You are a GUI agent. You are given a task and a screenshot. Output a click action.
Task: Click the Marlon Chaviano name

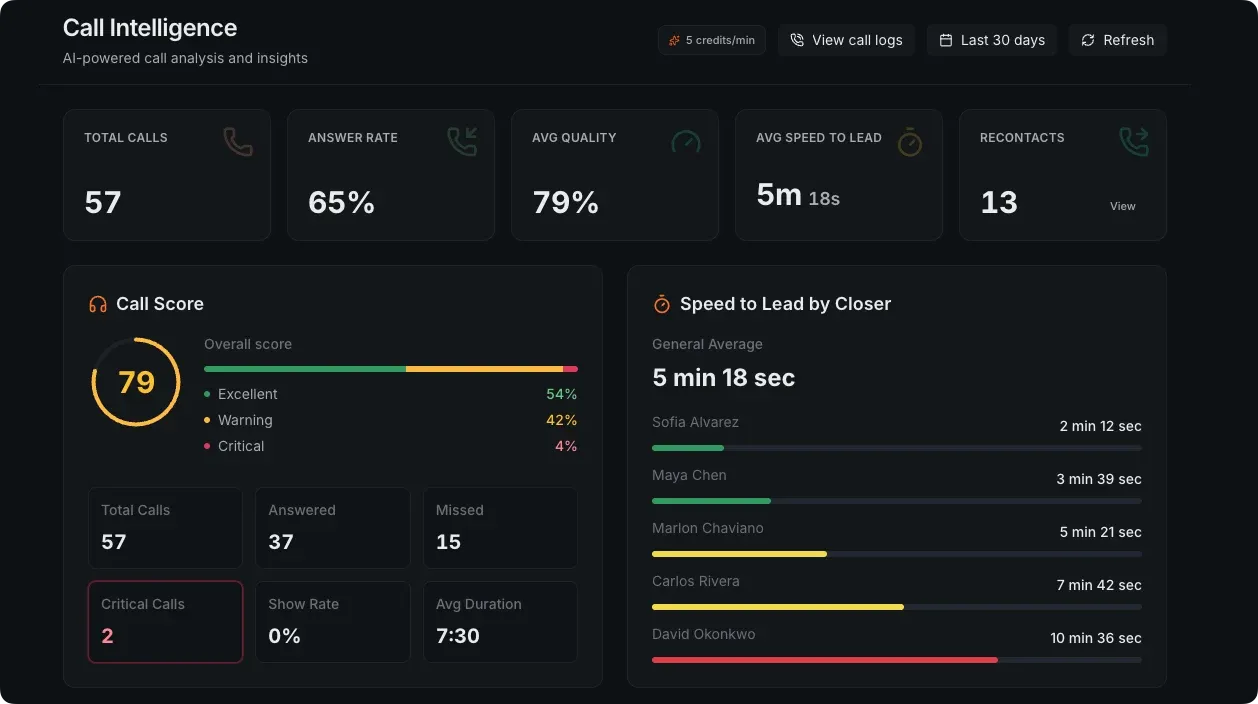pyautogui.click(x=708, y=528)
